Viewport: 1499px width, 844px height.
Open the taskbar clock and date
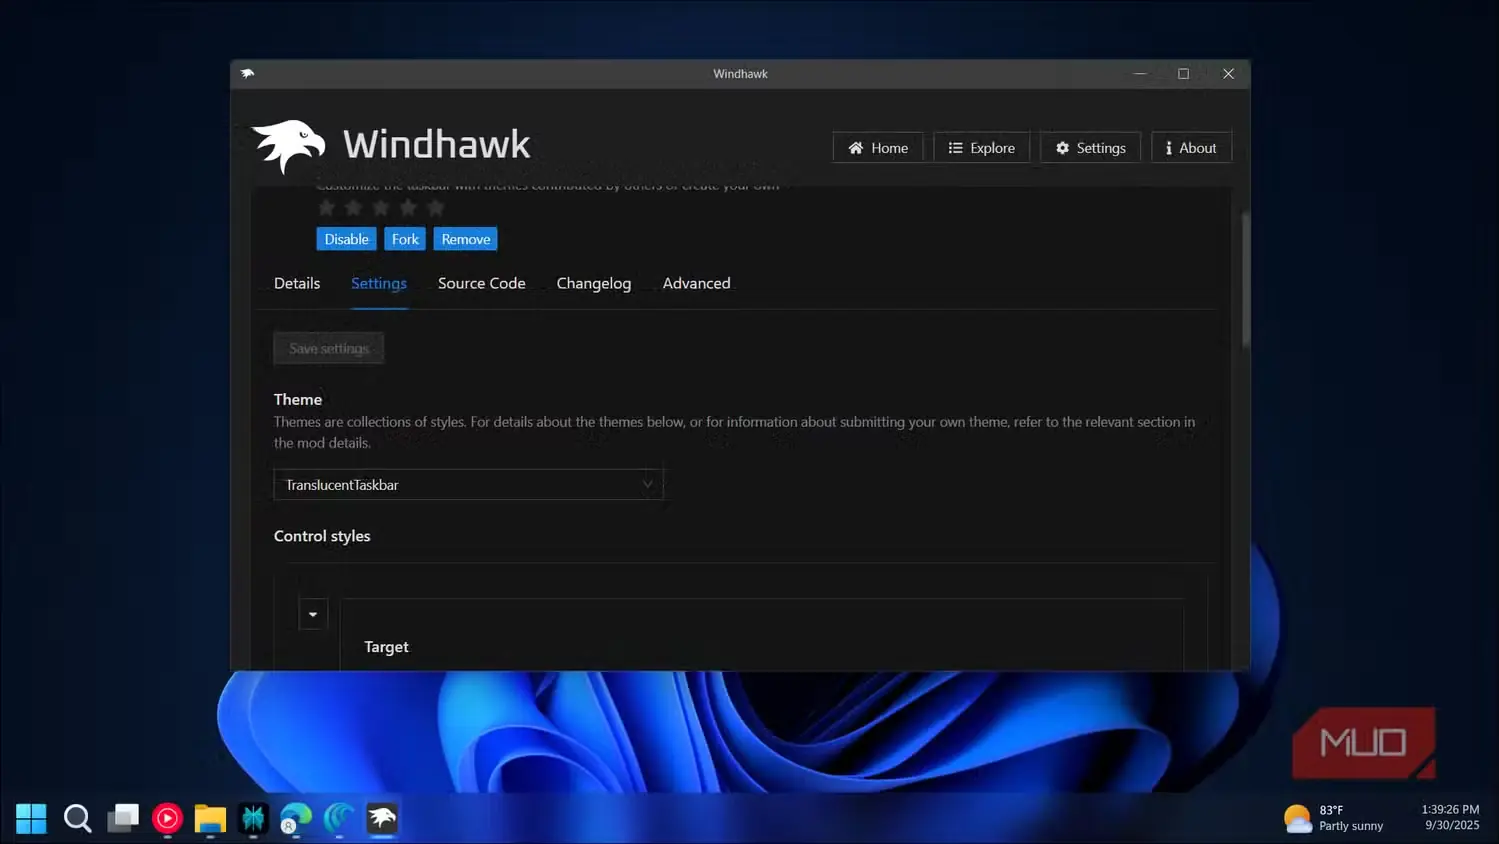point(1451,817)
